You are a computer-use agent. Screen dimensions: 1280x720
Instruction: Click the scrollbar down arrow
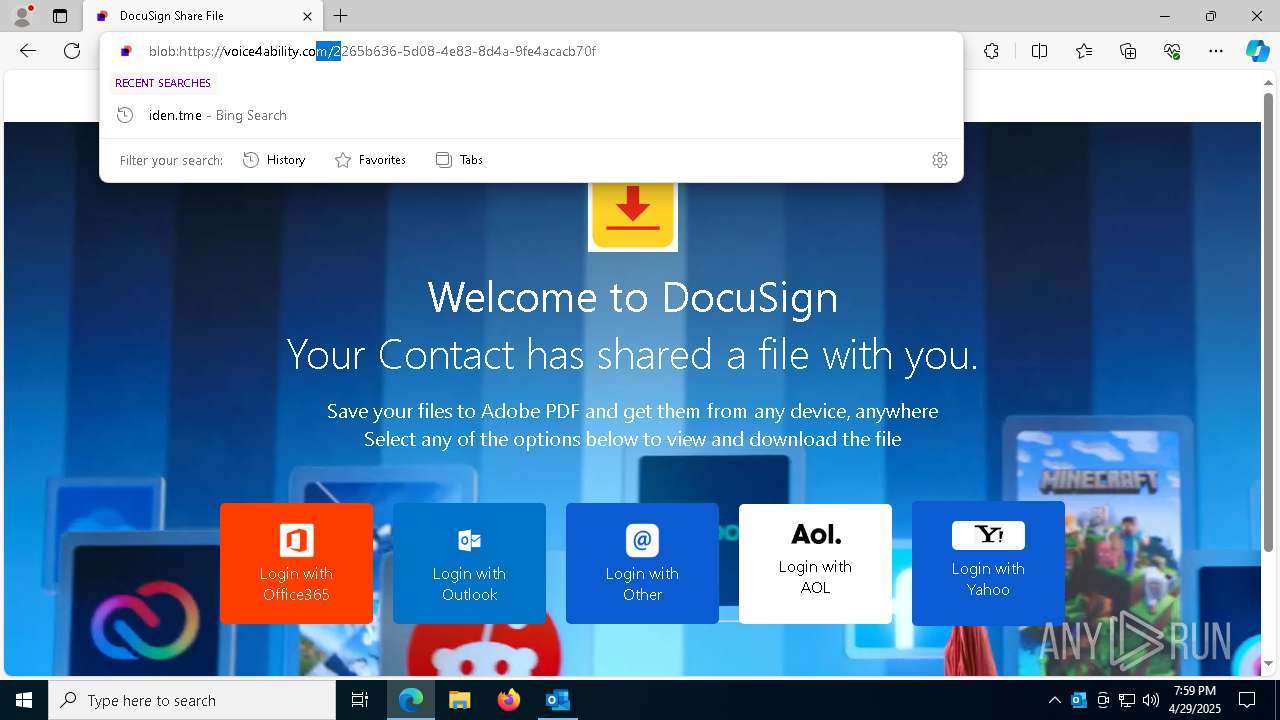(x=1268, y=663)
